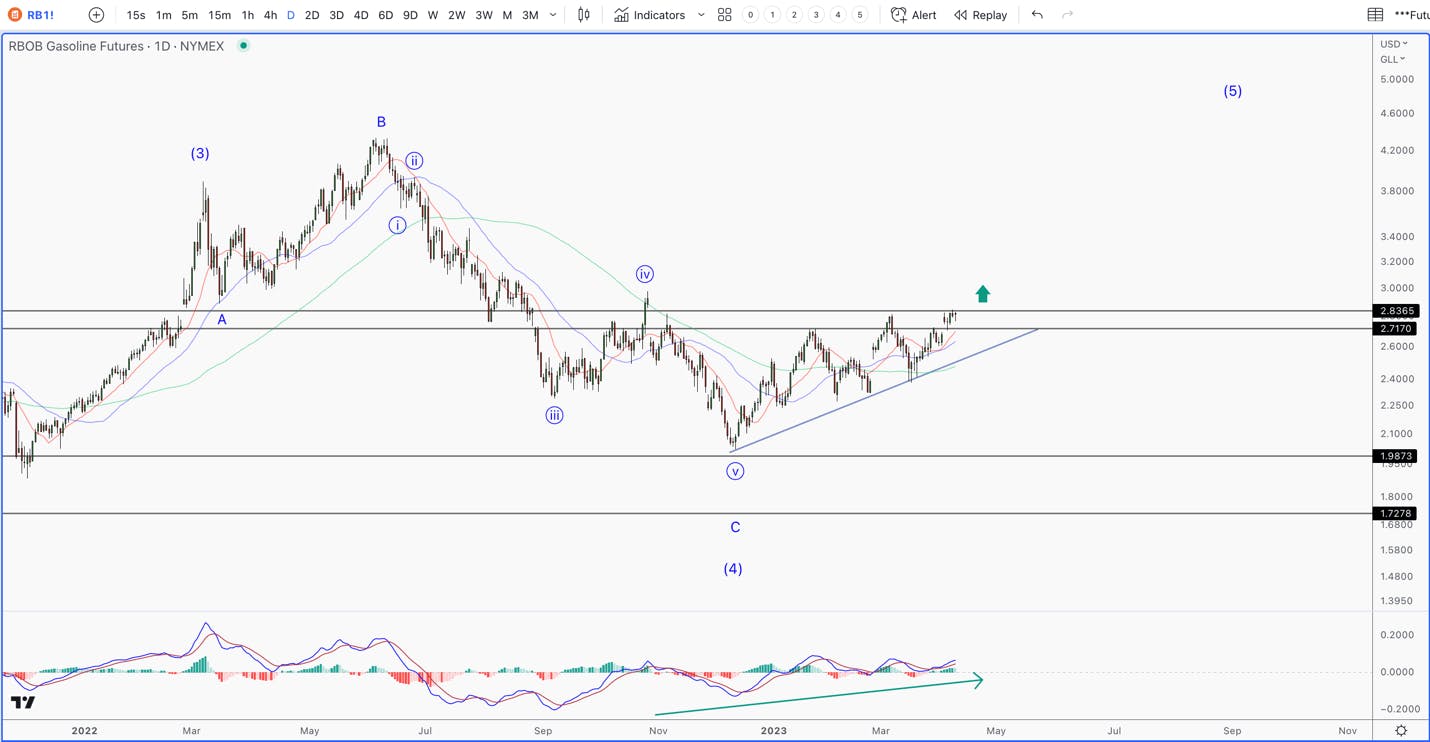Click the RB1! symbol search button
The image size is (1430, 742).
32,15
